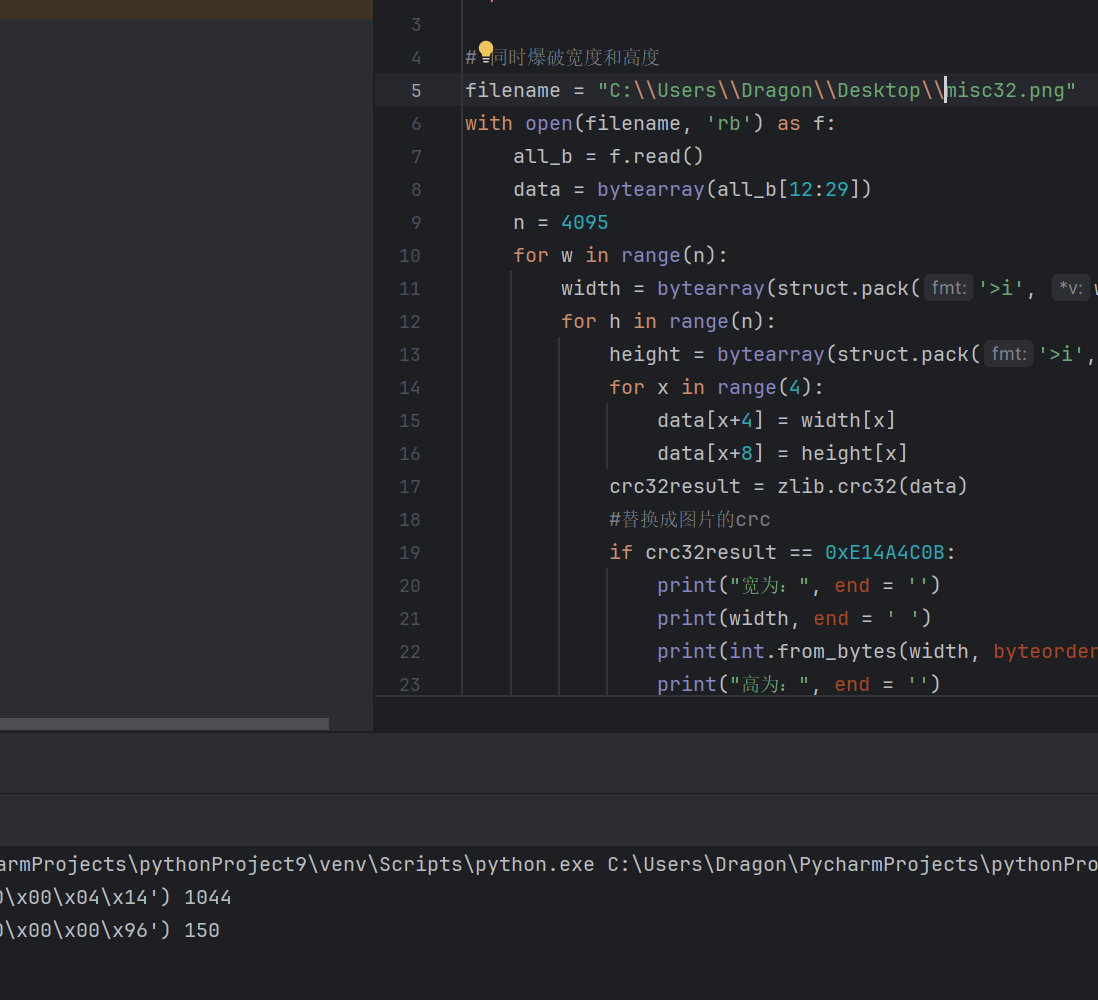Click the horizontal scrollbar in the left panel
Image resolution: width=1098 pixels, height=1000 pixels.
[164, 723]
